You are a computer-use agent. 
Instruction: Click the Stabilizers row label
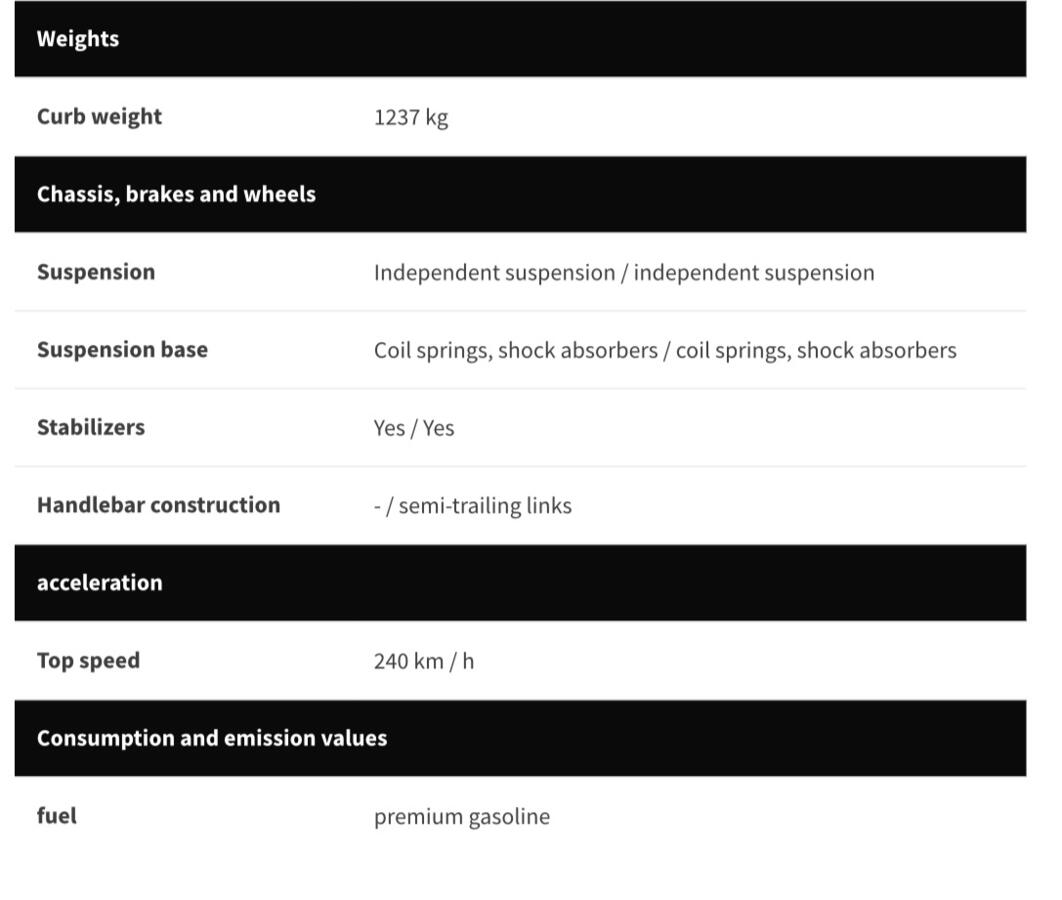91,427
